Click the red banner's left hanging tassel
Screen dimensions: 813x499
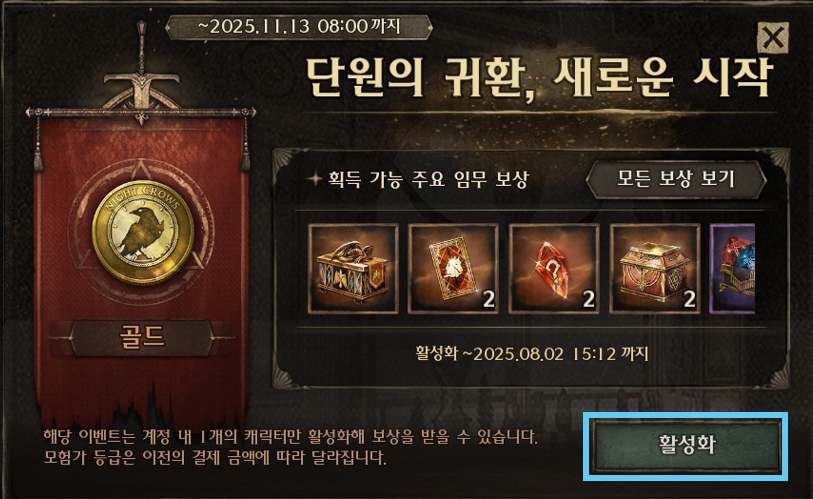pyautogui.click(x=38, y=143)
